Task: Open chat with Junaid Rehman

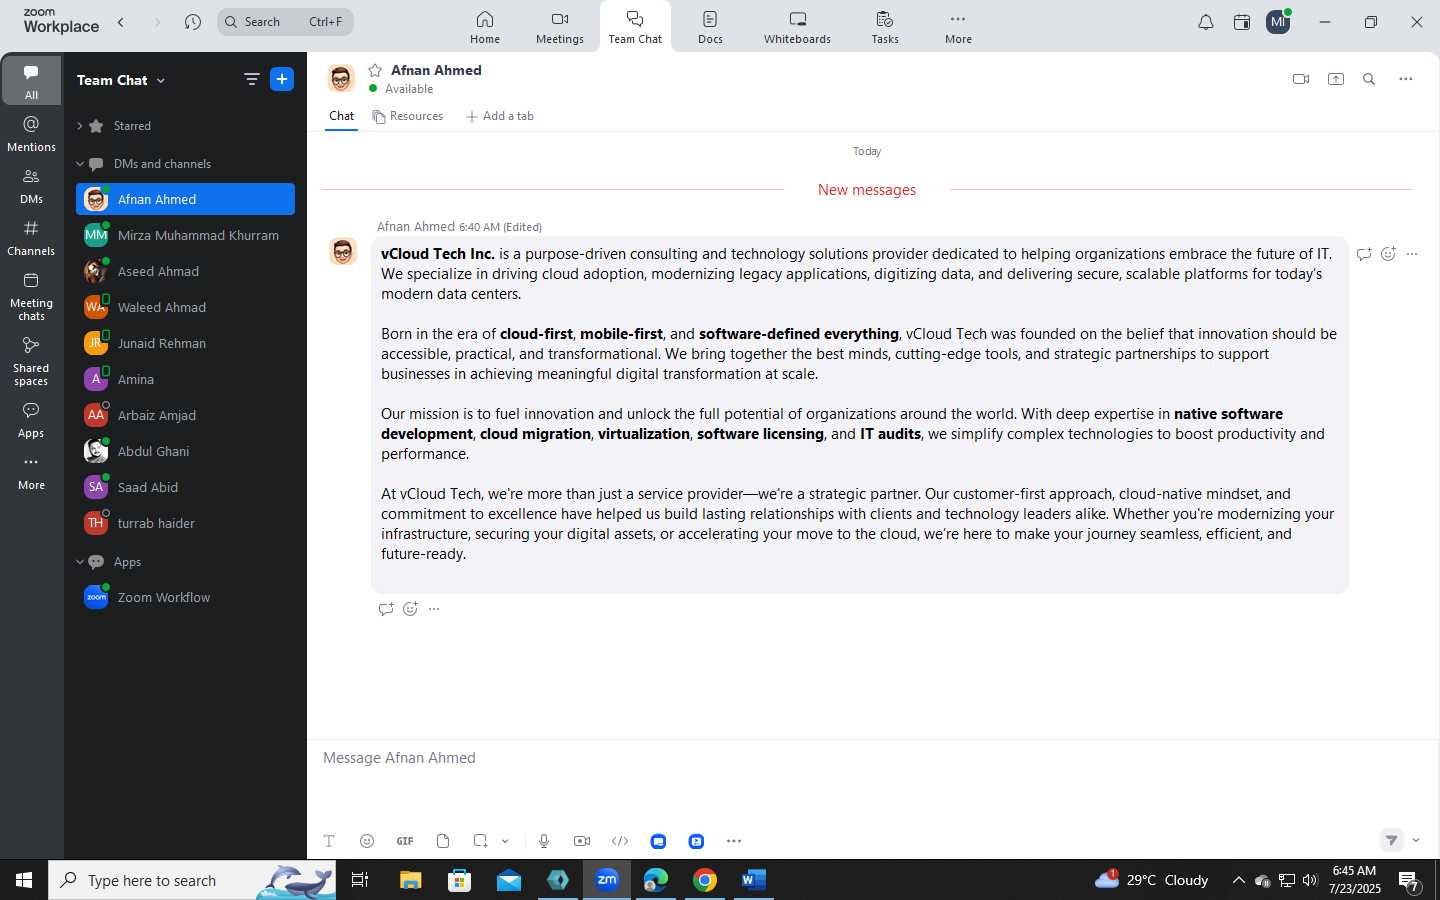Action: (185, 343)
